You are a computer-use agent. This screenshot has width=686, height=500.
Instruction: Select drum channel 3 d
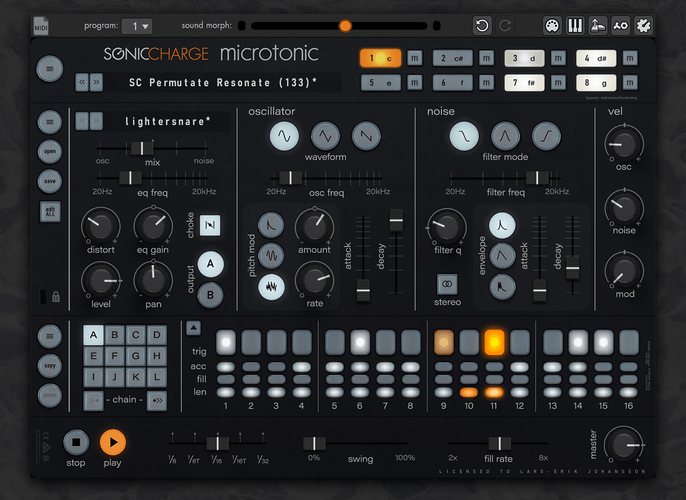pos(524,58)
